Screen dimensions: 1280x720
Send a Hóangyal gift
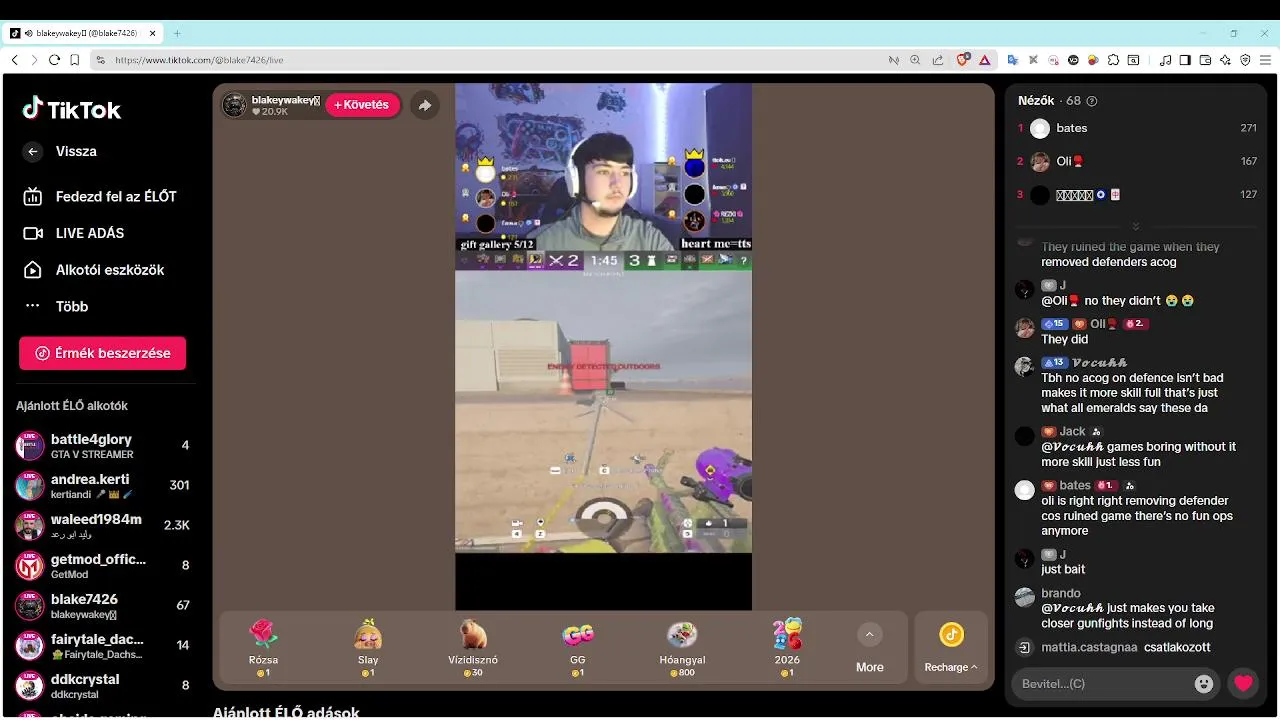682,647
